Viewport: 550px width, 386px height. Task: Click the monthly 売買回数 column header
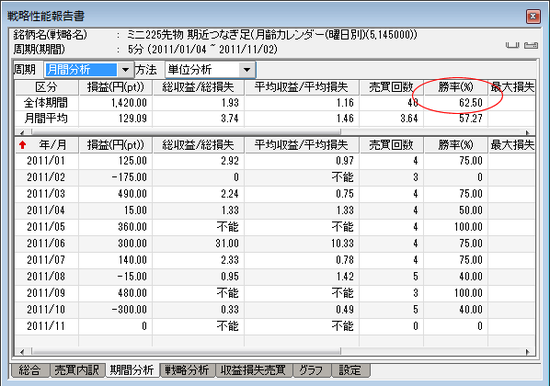[391, 145]
